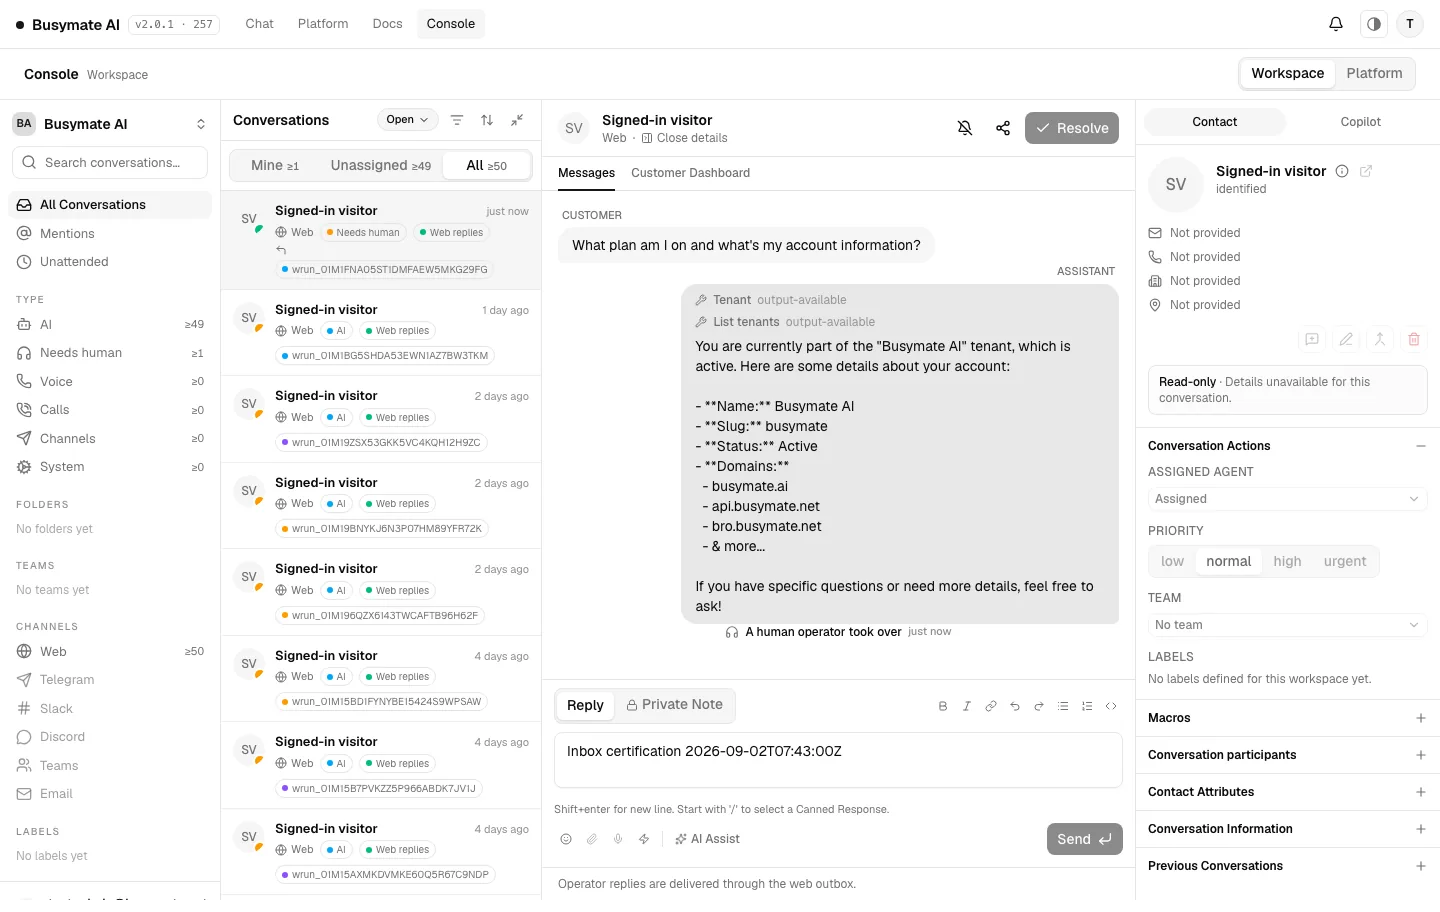Mute notifications for this conversation

[965, 128]
